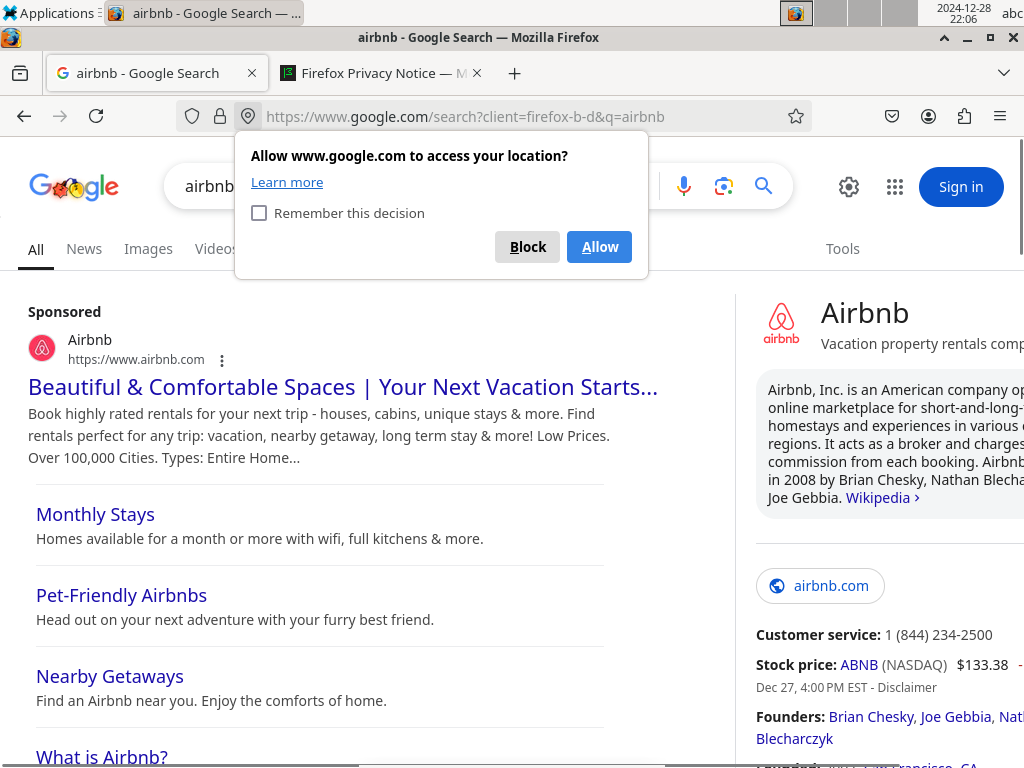Allow google.com to access location
Screen dimensions: 1024x768
pos(599,247)
